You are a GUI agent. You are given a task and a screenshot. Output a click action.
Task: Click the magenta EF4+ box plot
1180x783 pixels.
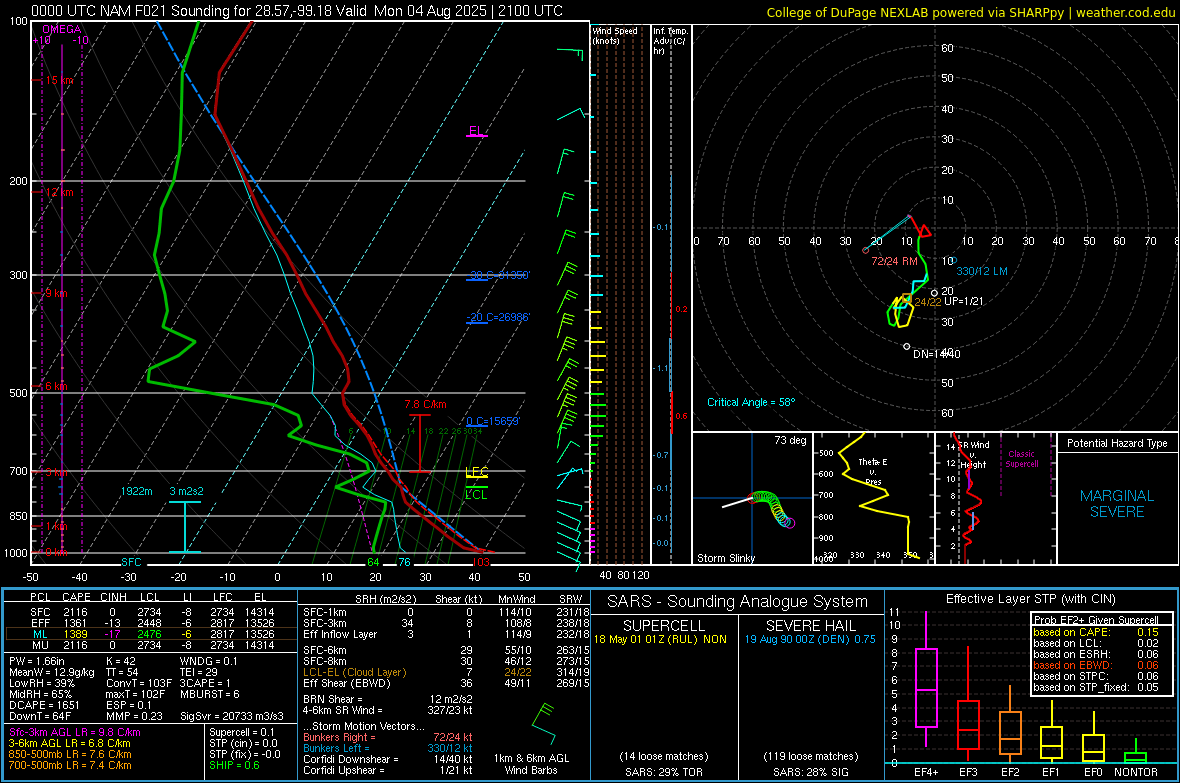[x=926, y=678]
